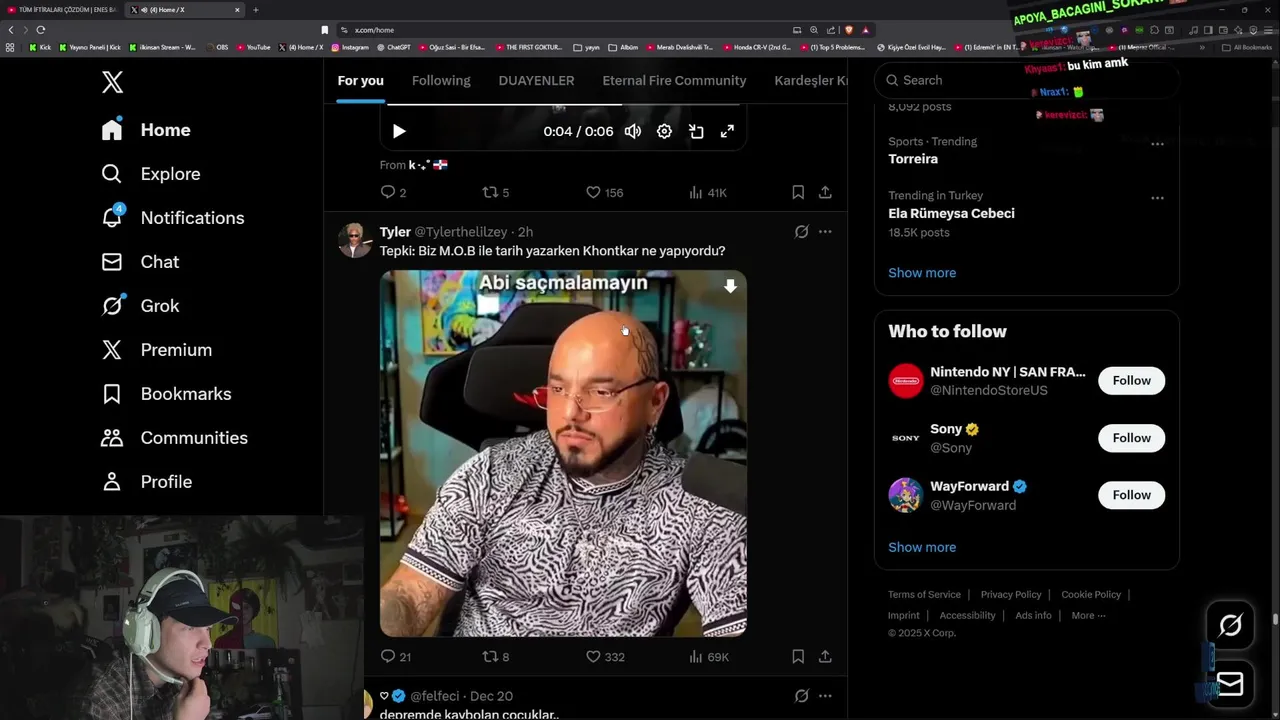Open the Ela Rümeysa Cebeci trend
Screen dimensions: 1280x720
[x=951, y=213]
